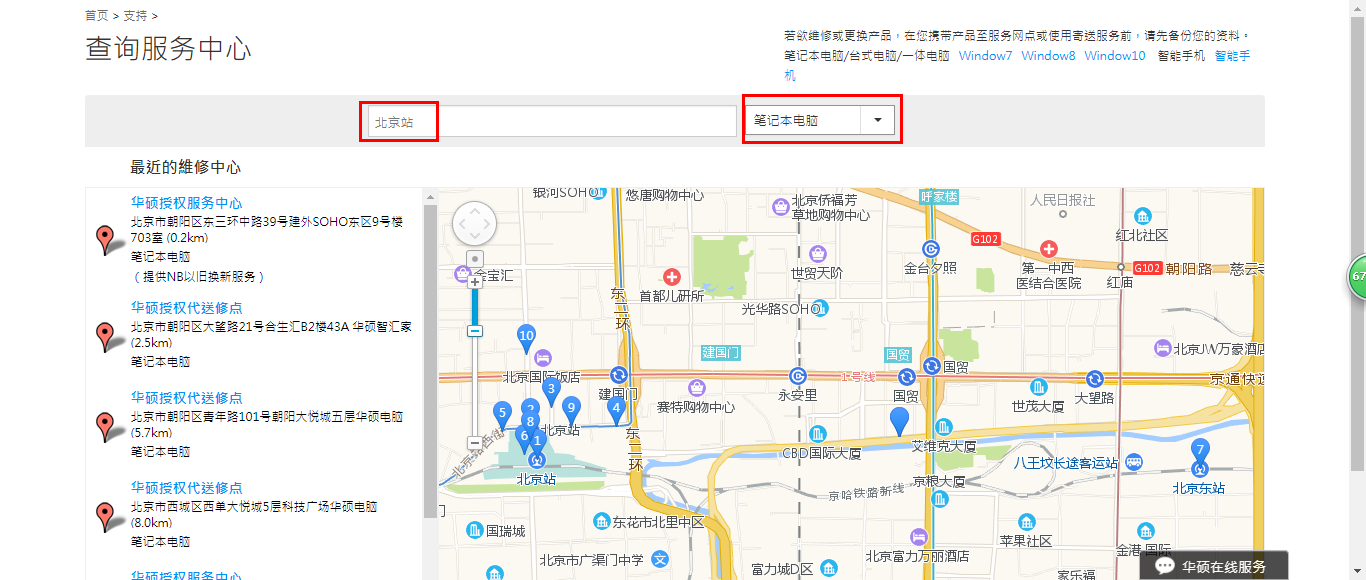Screen dimensions: 1366x580
Task: Click map marker number 1 at 北京站
Action: coord(537,438)
